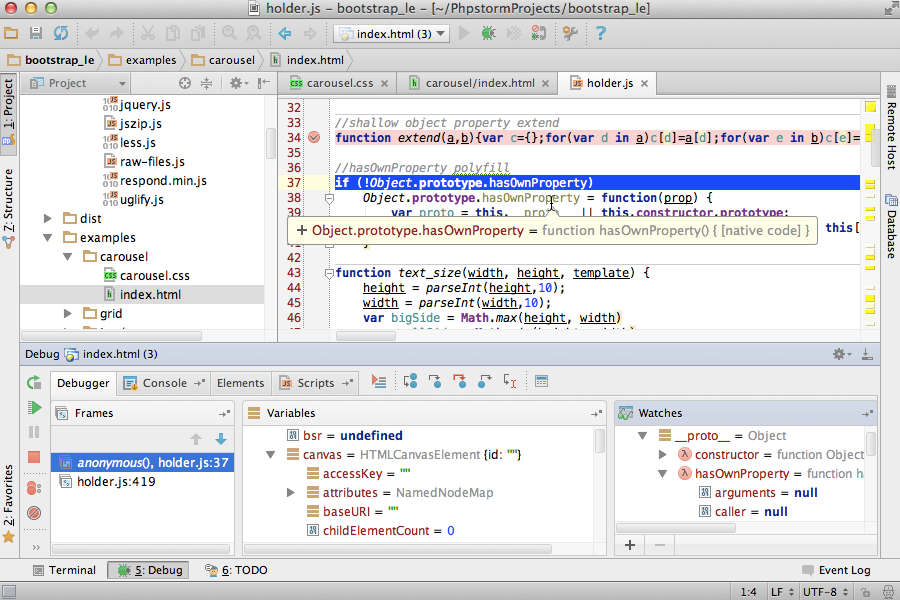Resume program execution in the debugger
The width and height of the screenshot is (900, 600).
(33, 407)
